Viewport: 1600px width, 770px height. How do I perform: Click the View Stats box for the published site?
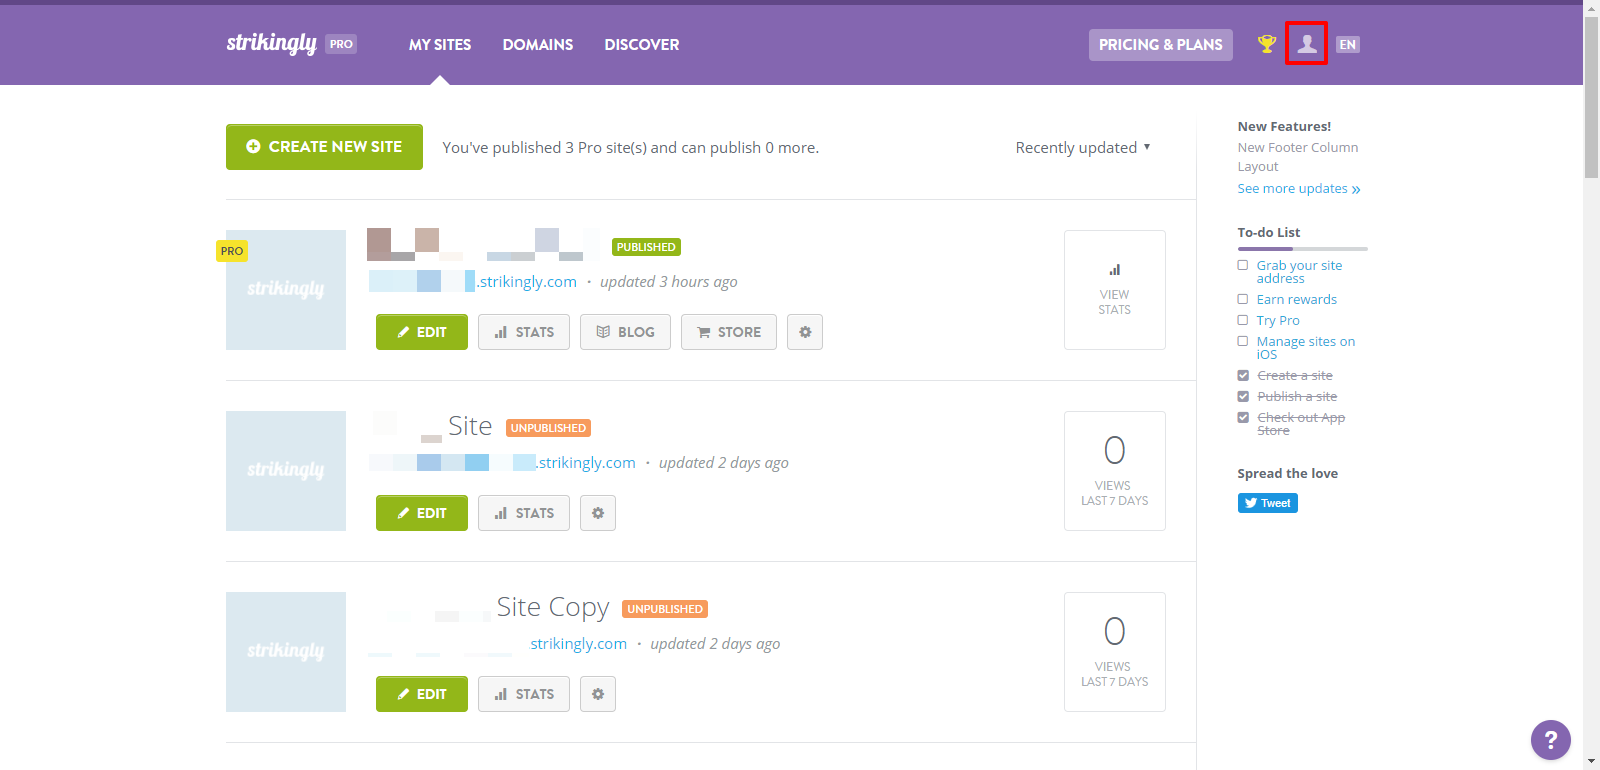(1115, 290)
